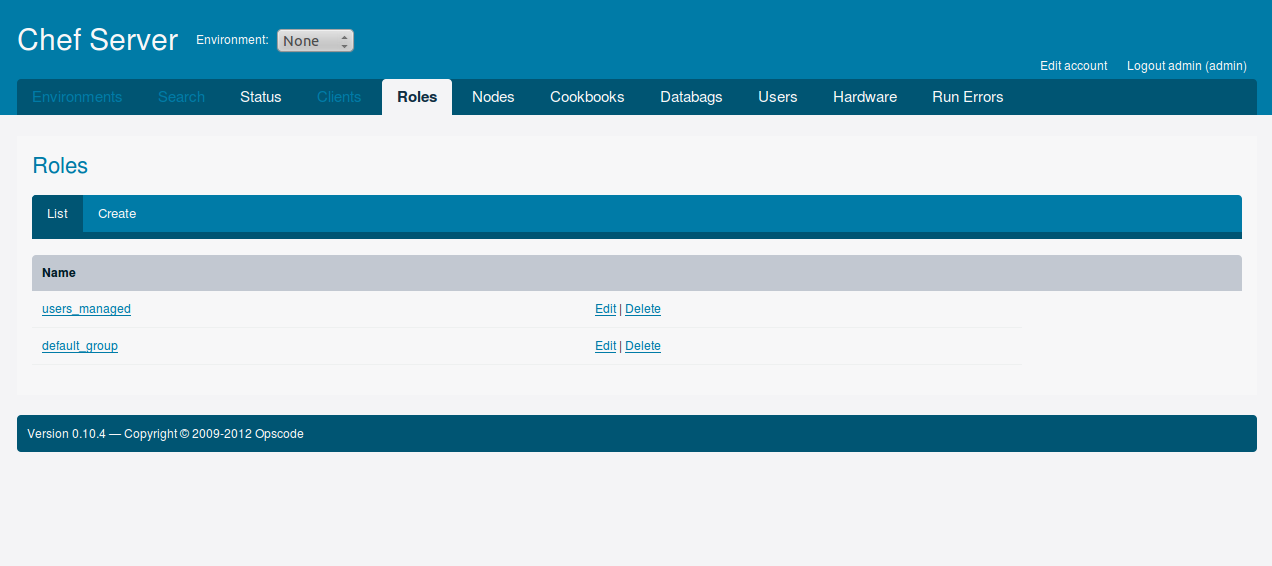Click the Environment: label
The image size is (1272, 566).
pos(232,40)
